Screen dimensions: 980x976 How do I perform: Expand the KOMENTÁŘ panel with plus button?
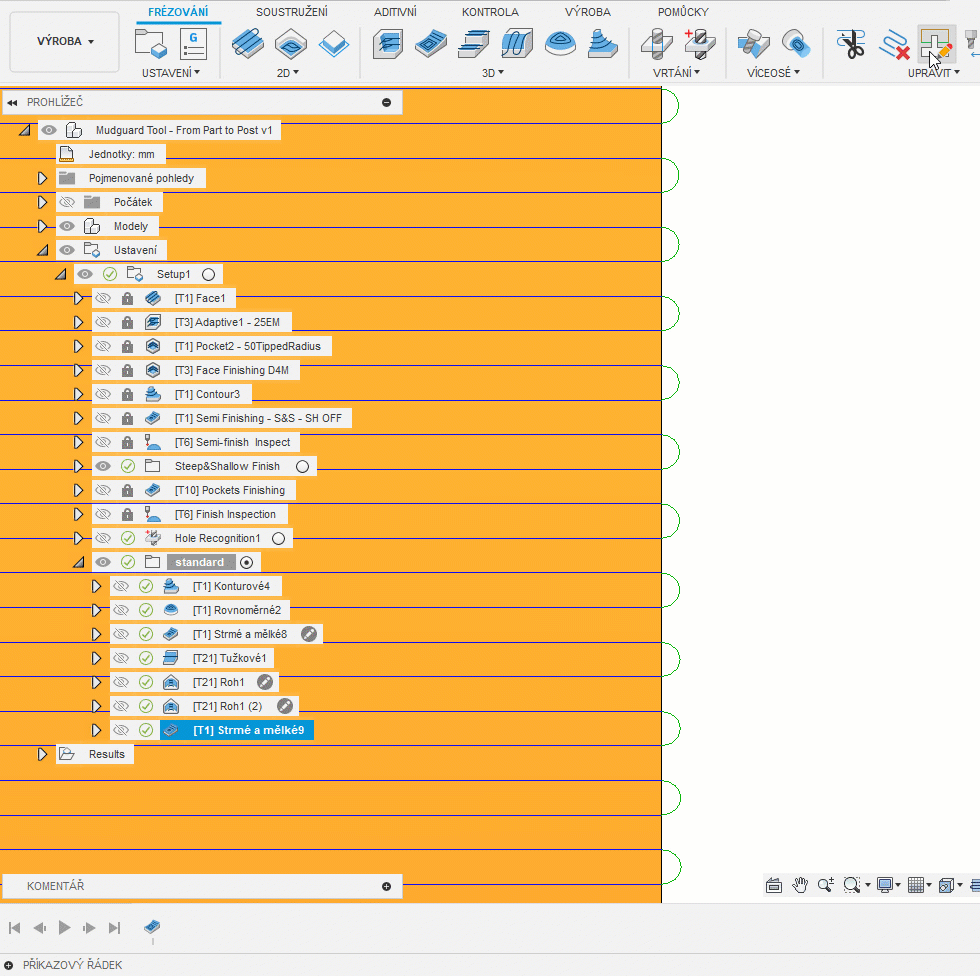pyautogui.click(x=387, y=886)
